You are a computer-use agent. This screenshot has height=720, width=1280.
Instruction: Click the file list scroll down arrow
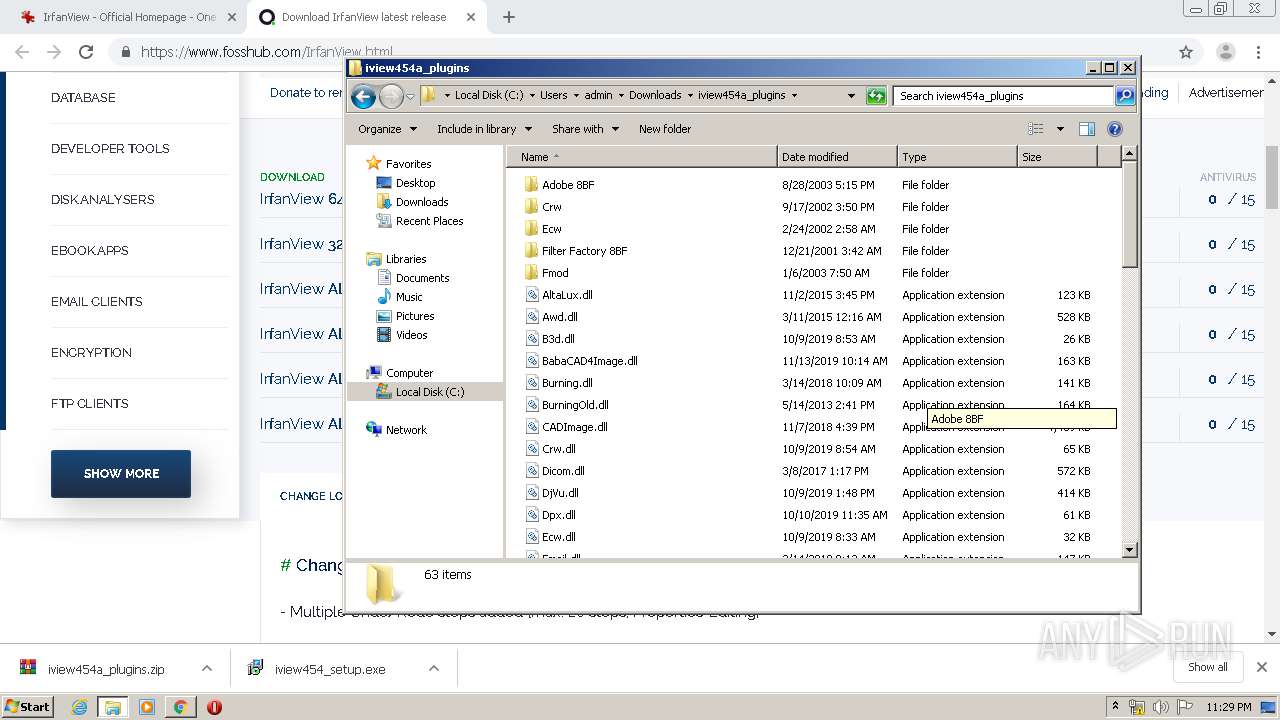click(x=1129, y=550)
